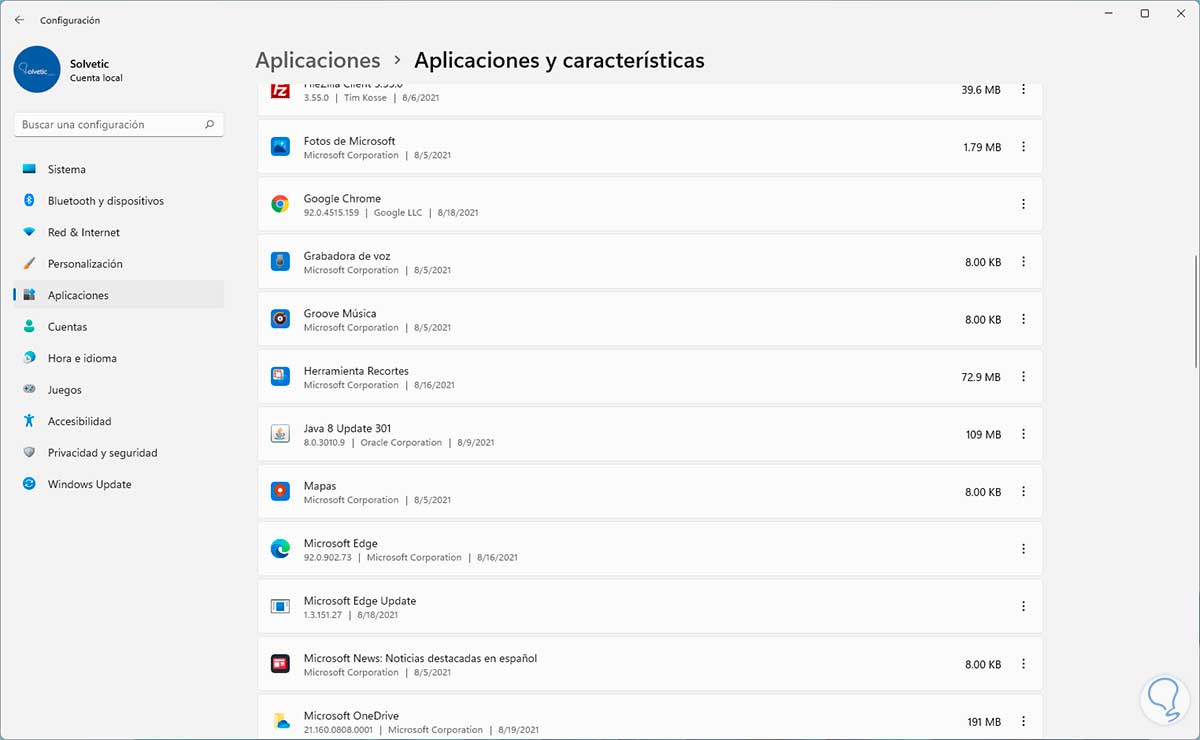Screen dimensions: 1200x740
Task: Click the Groove Música app icon
Action: click(x=280, y=319)
